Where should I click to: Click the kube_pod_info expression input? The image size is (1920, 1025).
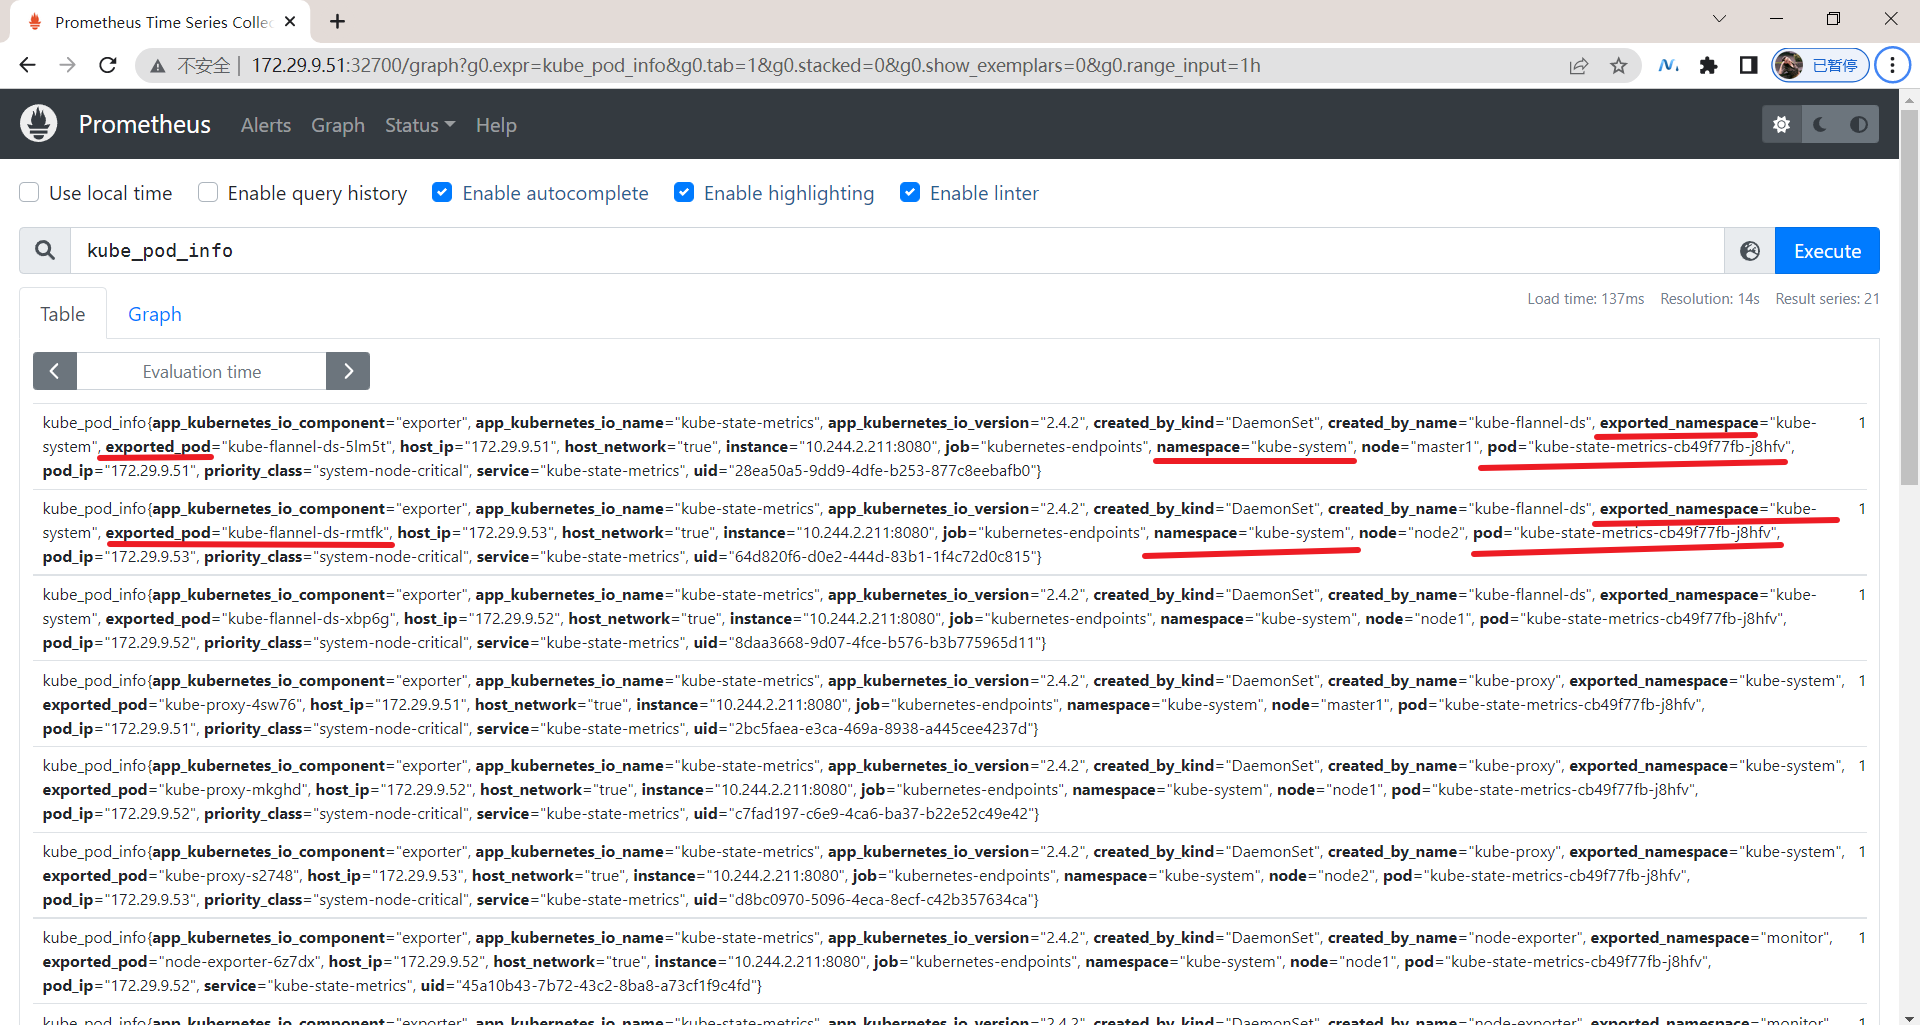[x=897, y=251]
